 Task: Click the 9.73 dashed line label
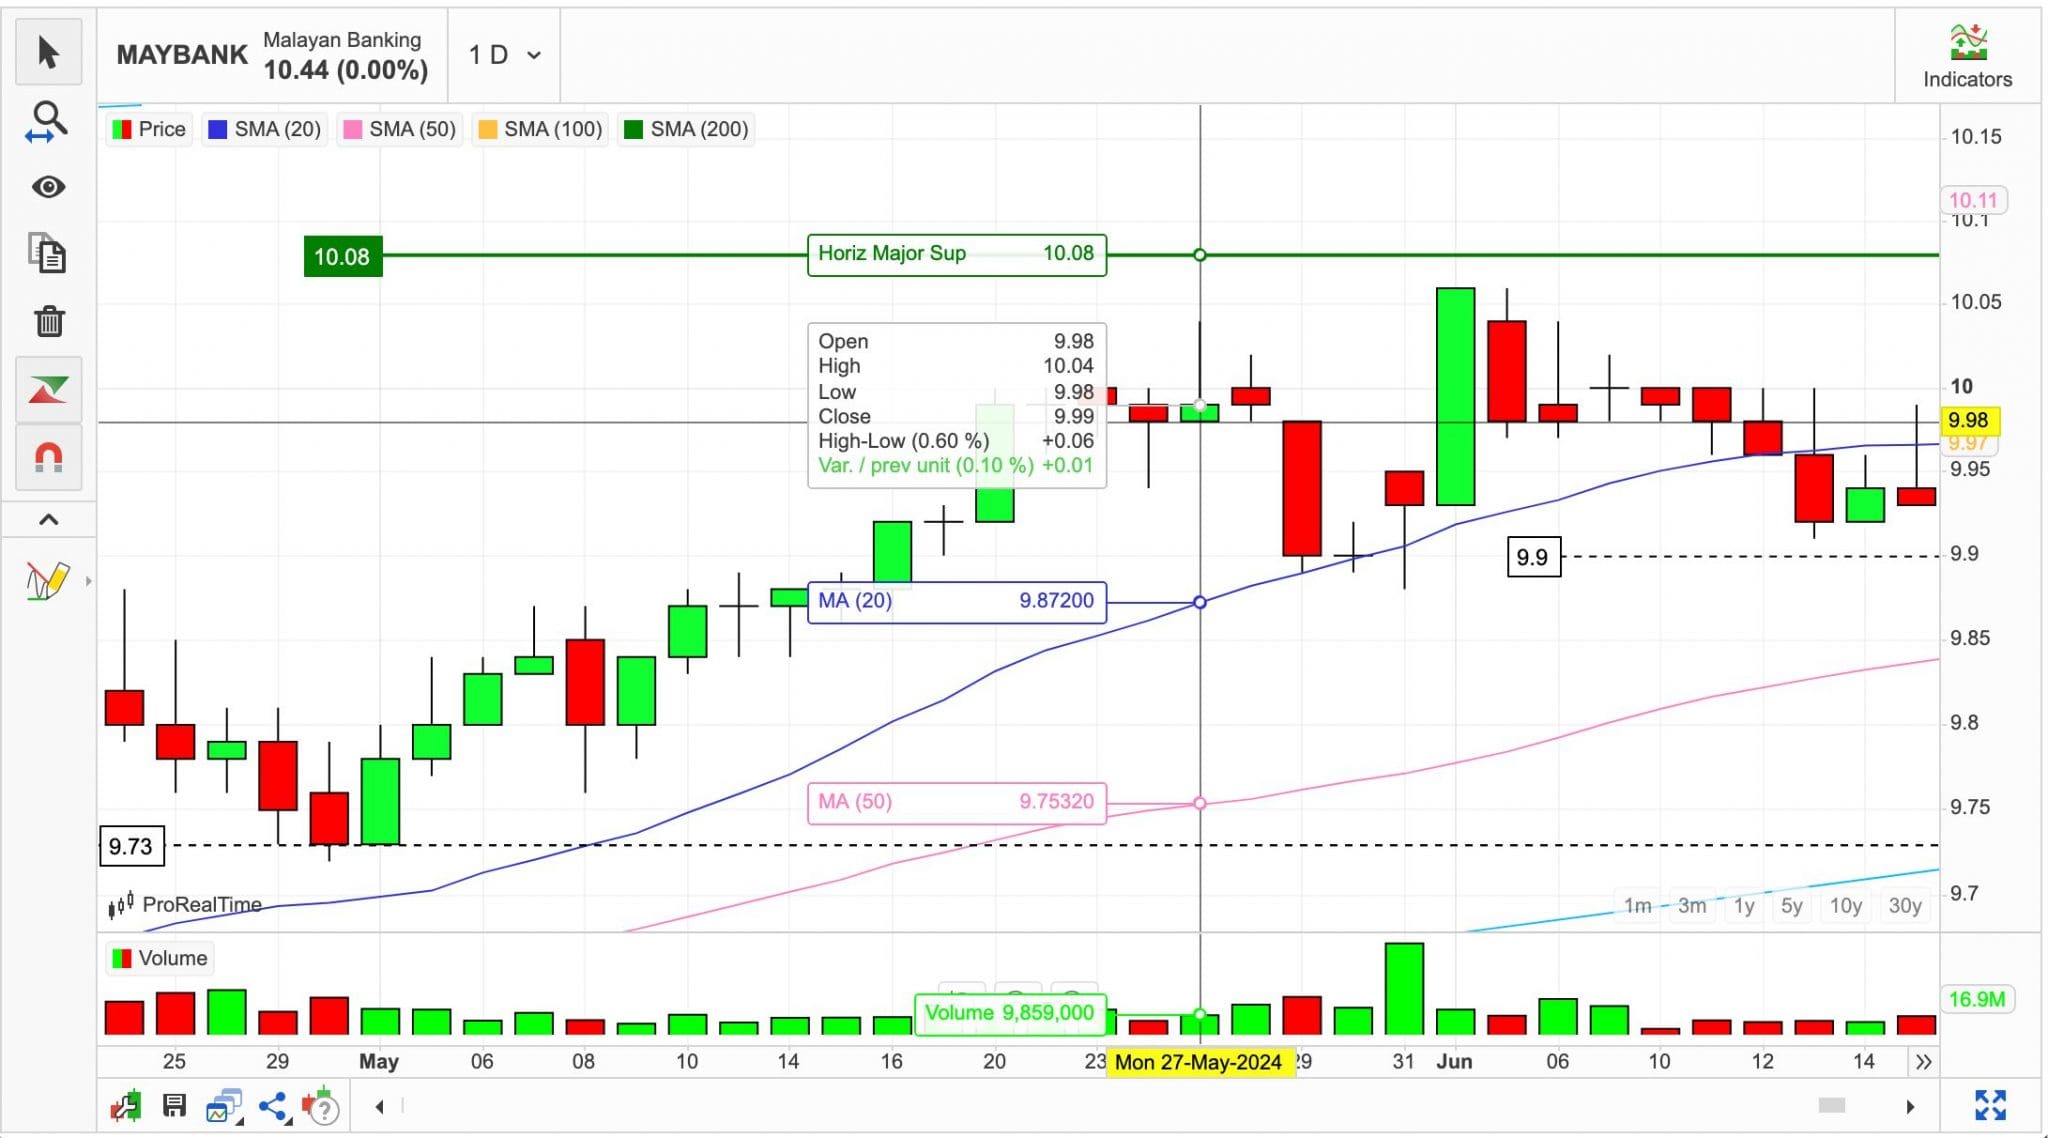click(x=131, y=846)
